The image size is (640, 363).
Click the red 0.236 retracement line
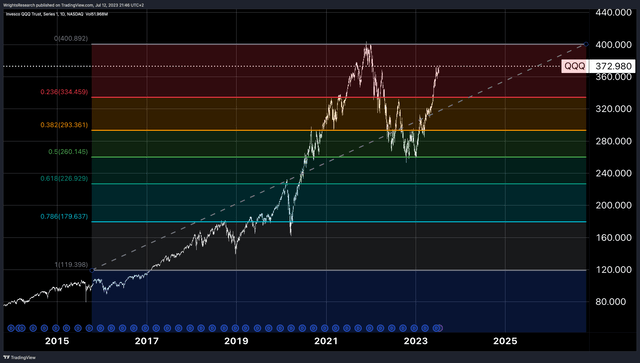[x=339, y=97]
